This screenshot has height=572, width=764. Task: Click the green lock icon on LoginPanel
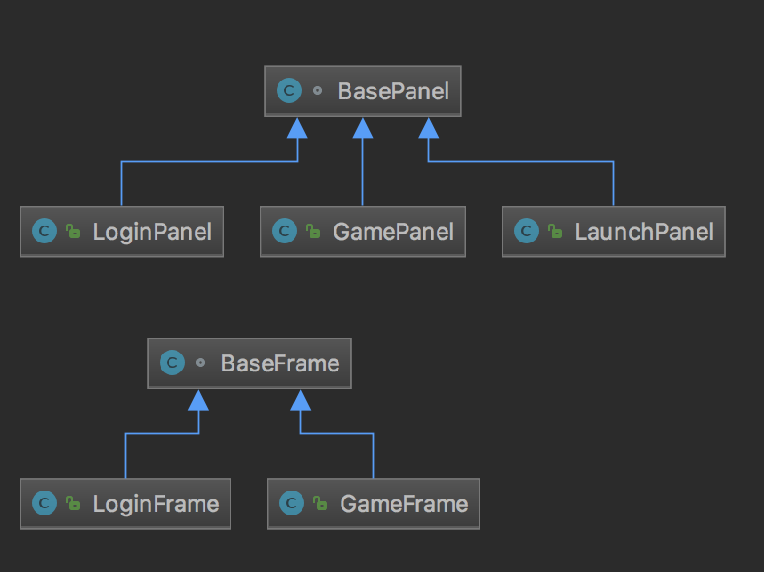point(73,232)
